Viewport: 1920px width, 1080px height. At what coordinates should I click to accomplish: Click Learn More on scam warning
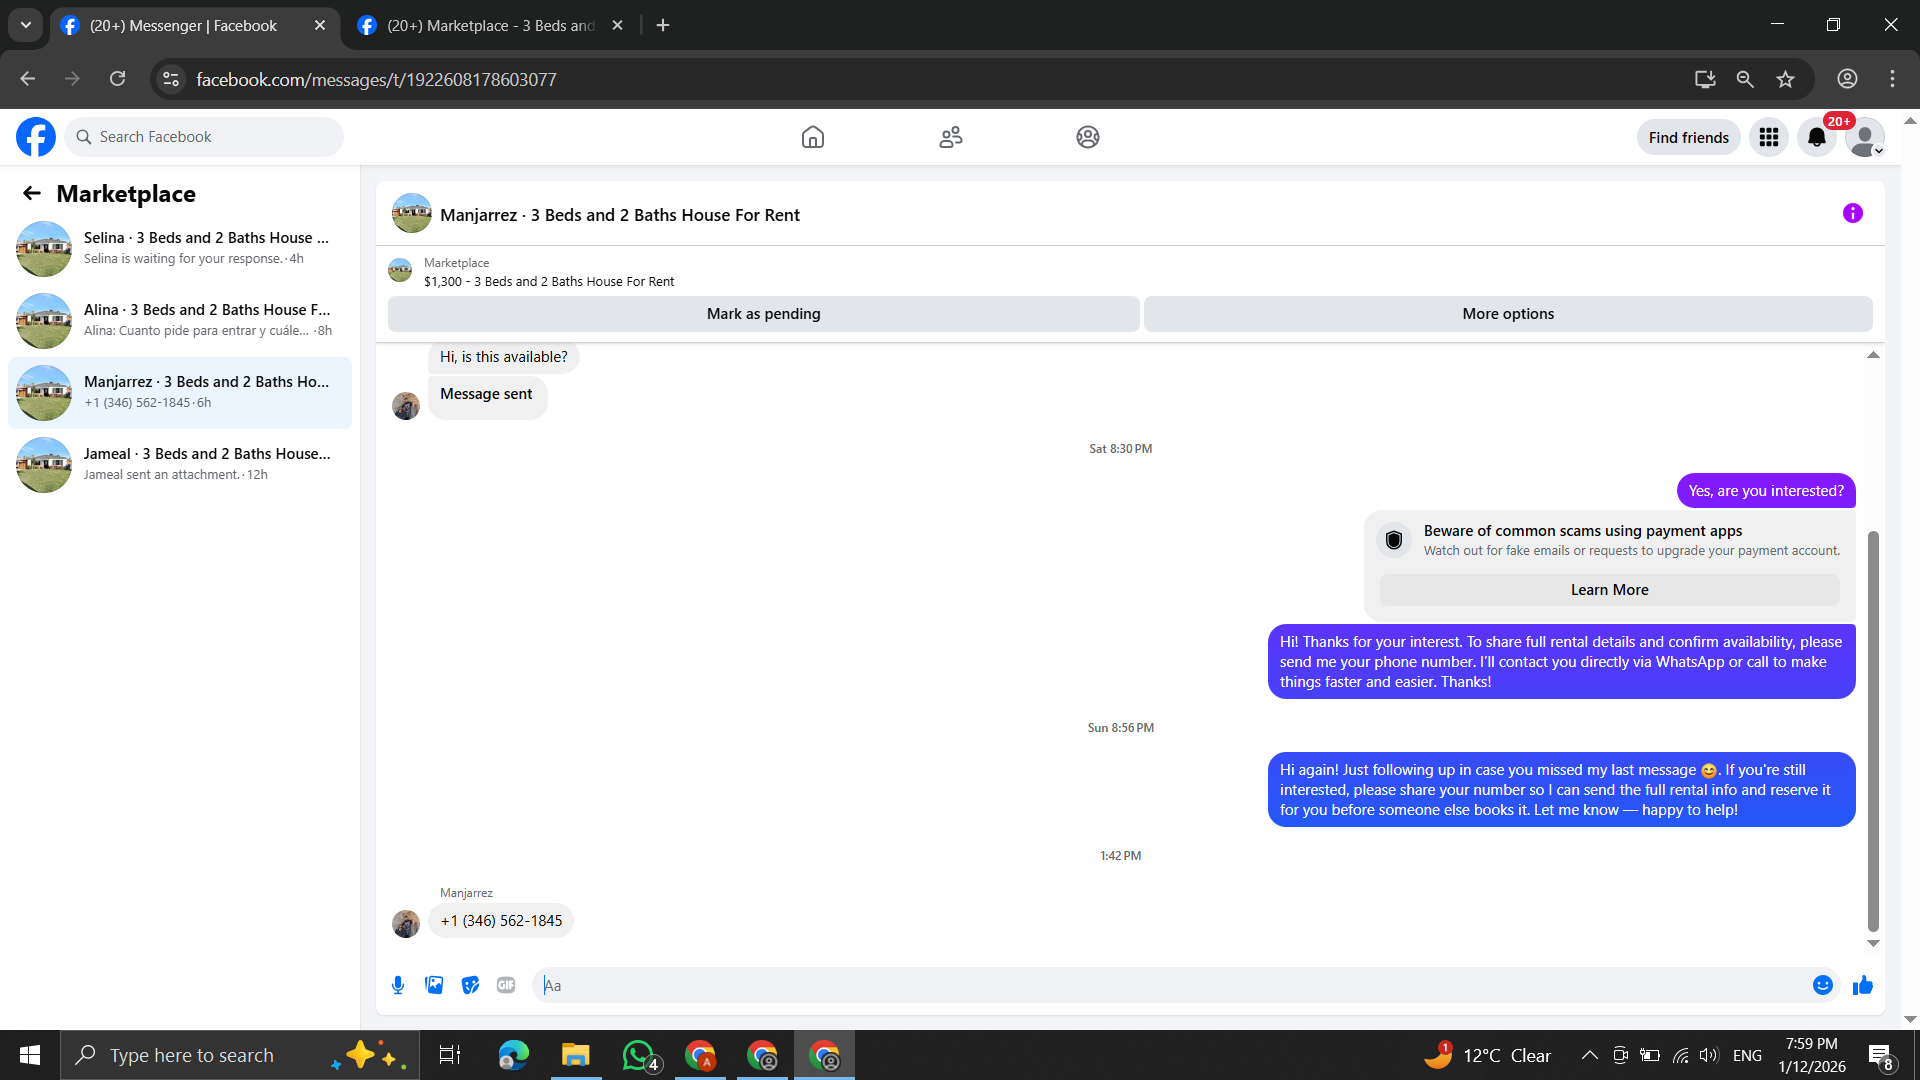1609,590
